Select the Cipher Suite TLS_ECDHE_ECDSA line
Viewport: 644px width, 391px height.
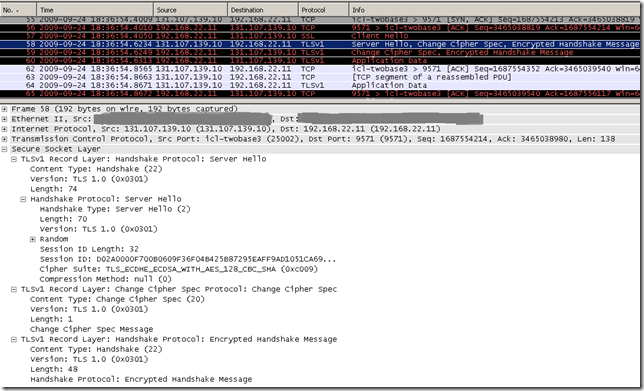179,269
